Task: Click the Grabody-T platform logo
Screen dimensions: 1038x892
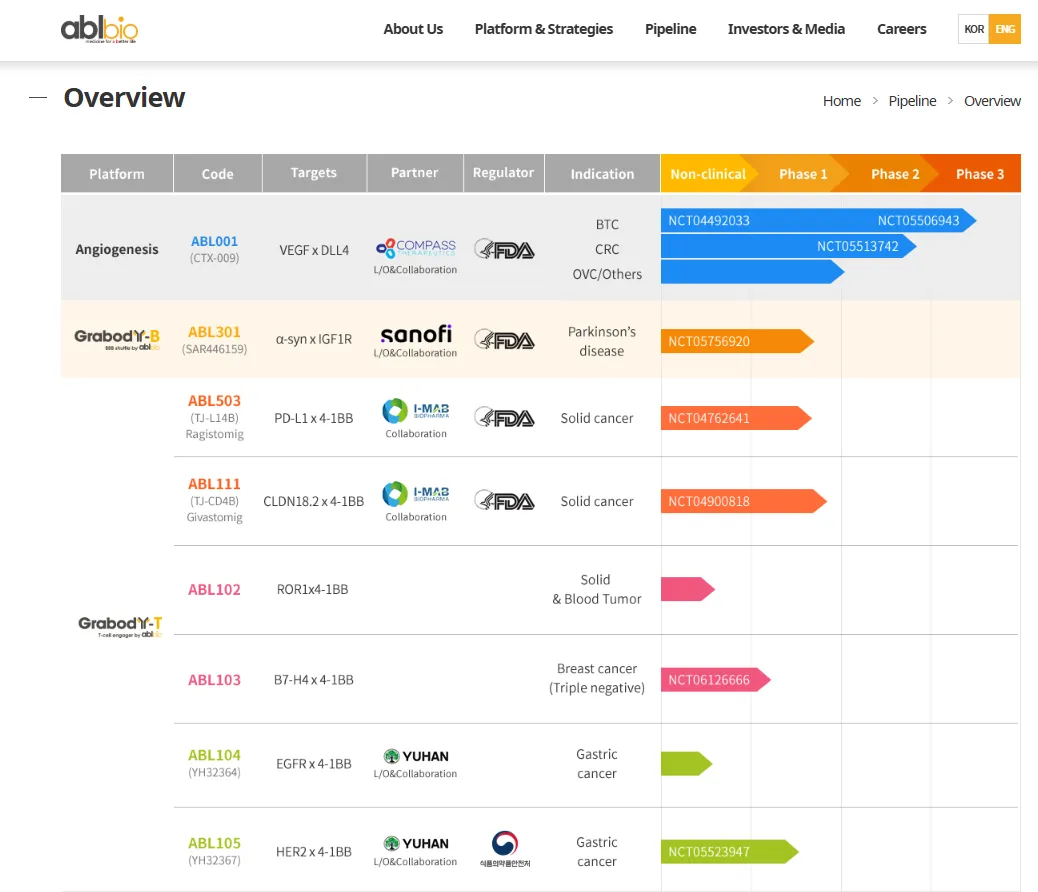Action: [120, 625]
